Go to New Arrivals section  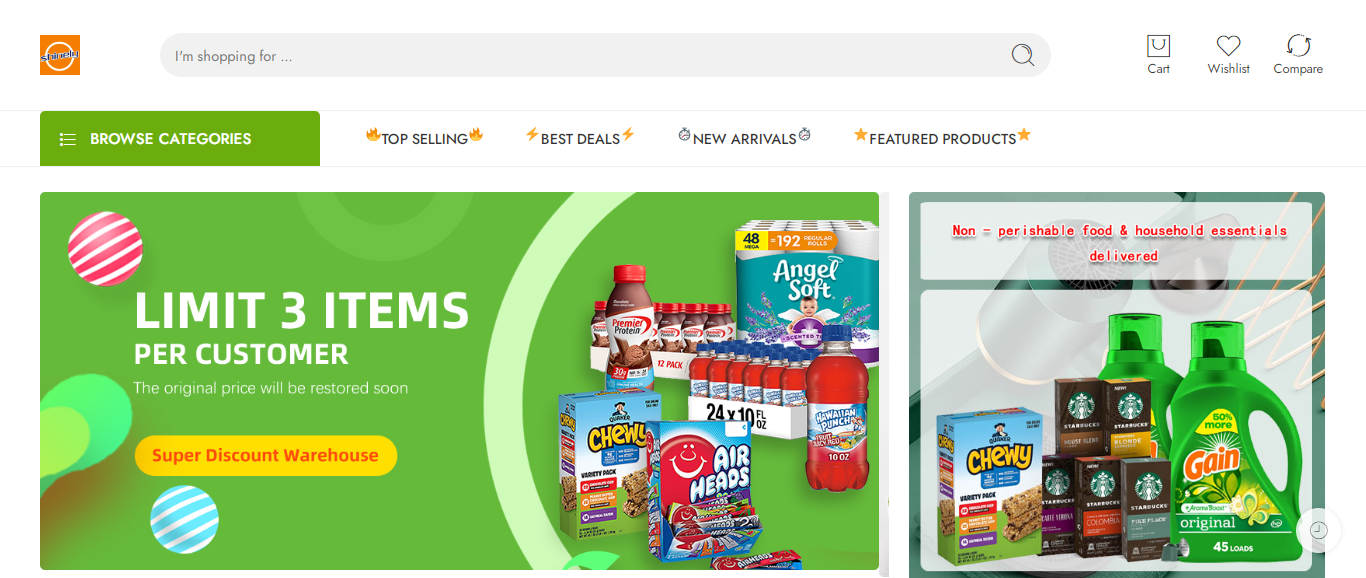click(744, 138)
